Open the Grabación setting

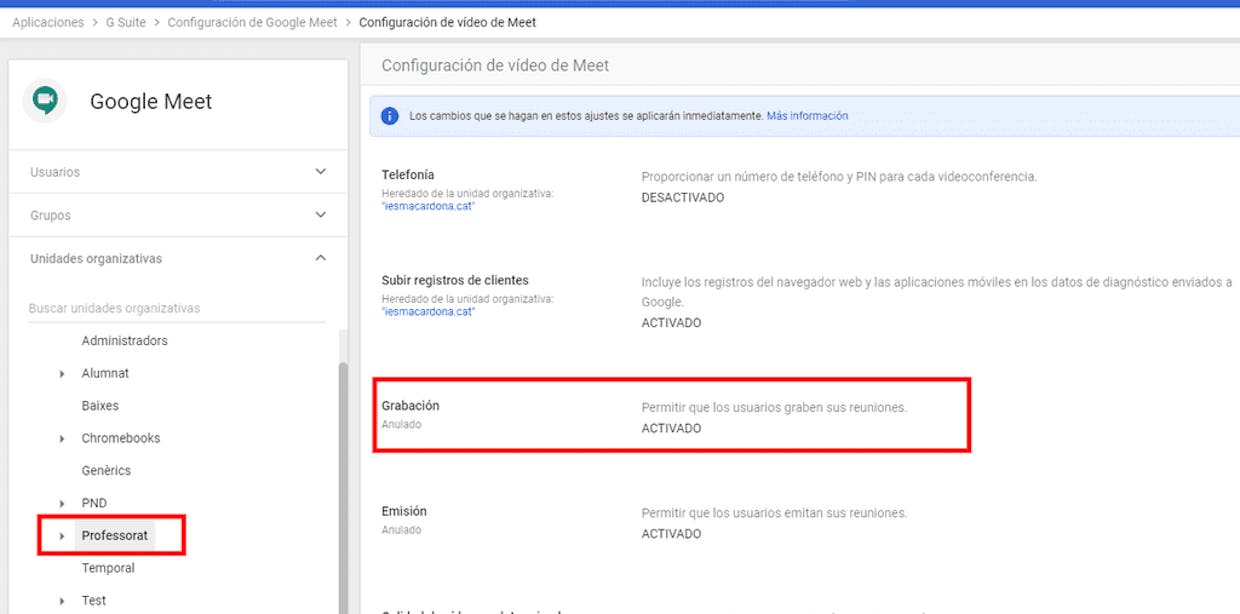click(x=410, y=406)
